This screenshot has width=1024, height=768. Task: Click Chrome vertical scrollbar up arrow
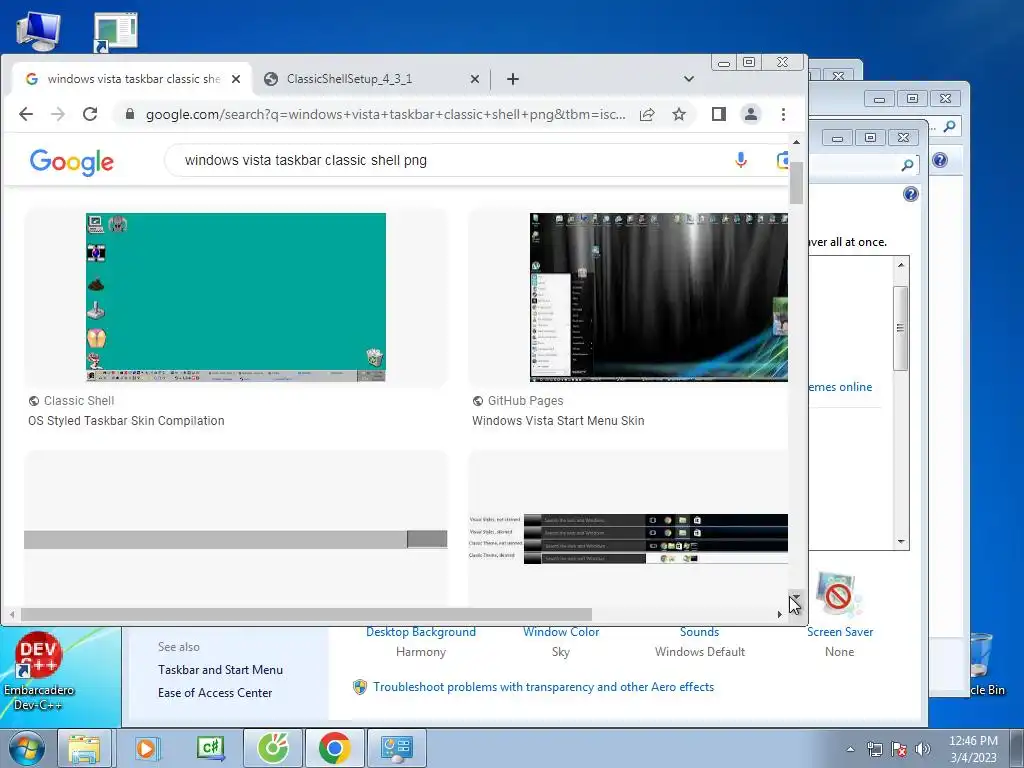pyautogui.click(x=796, y=142)
